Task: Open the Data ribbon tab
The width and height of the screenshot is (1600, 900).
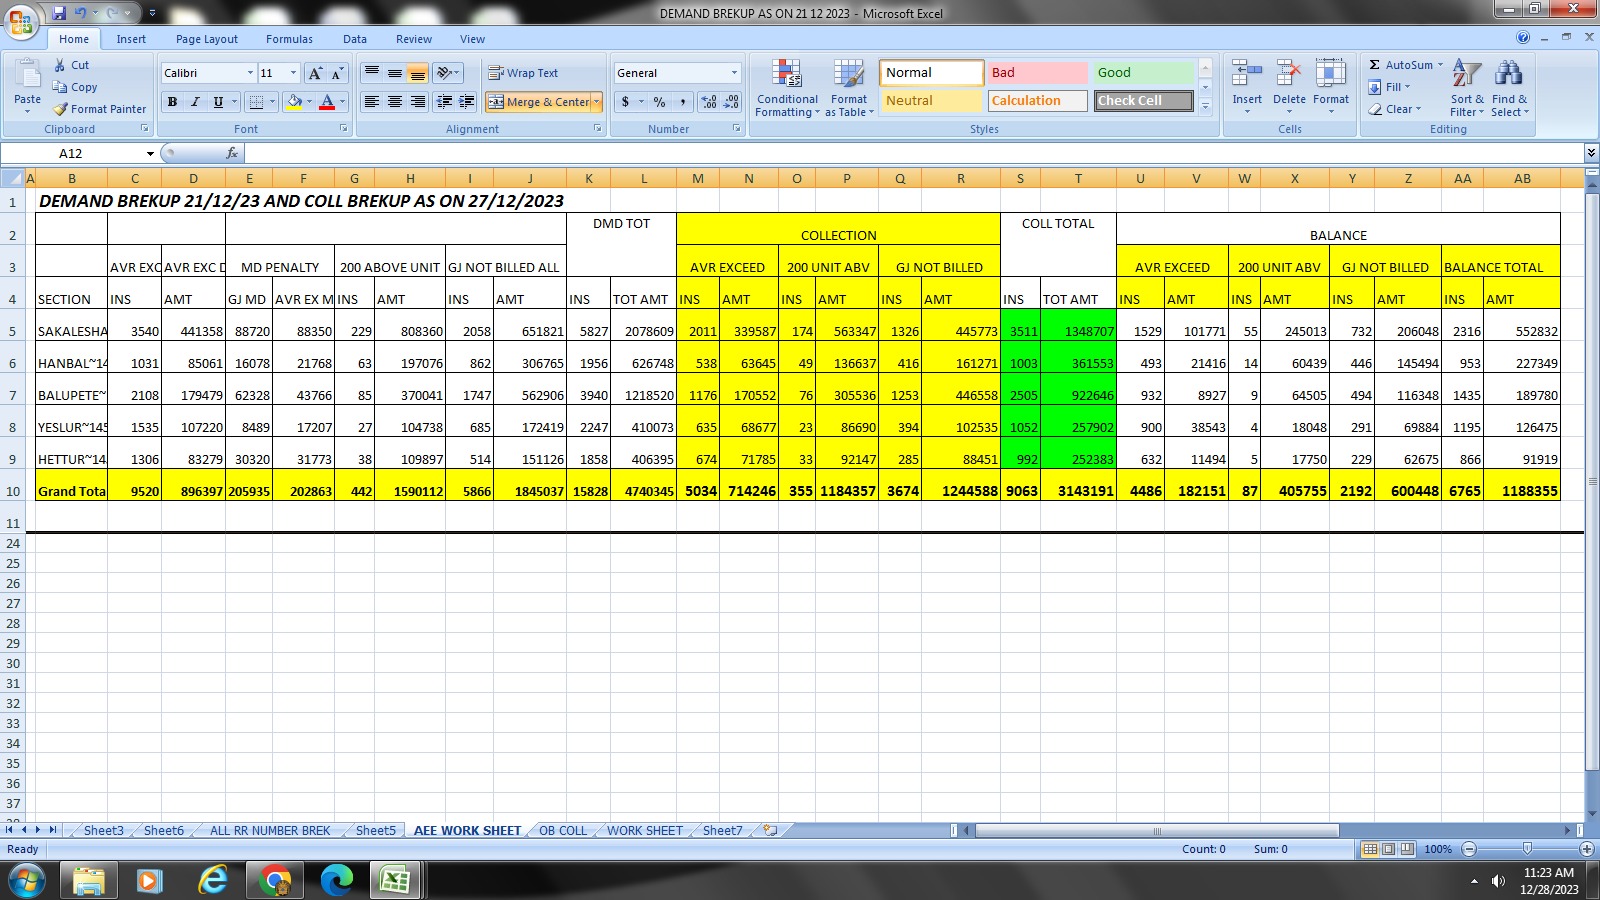Action: click(x=355, y=39)
